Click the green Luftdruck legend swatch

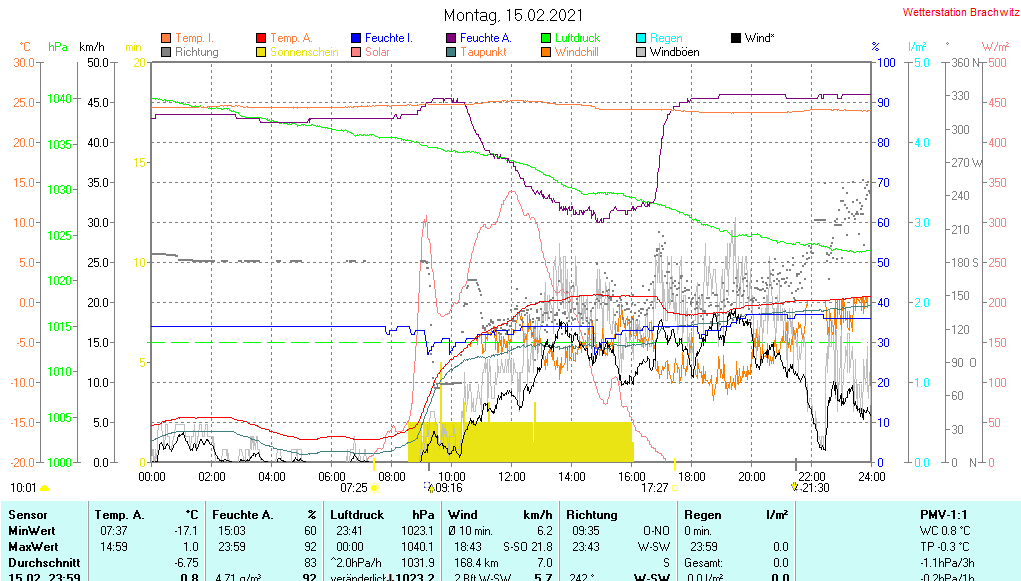(x=546, y=38)
